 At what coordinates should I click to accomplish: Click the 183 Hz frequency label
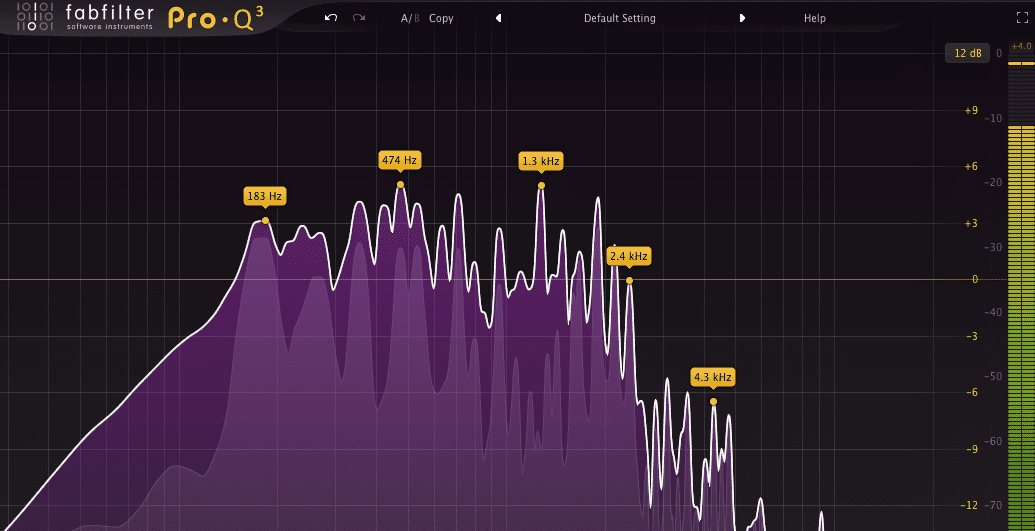(265, 196)
